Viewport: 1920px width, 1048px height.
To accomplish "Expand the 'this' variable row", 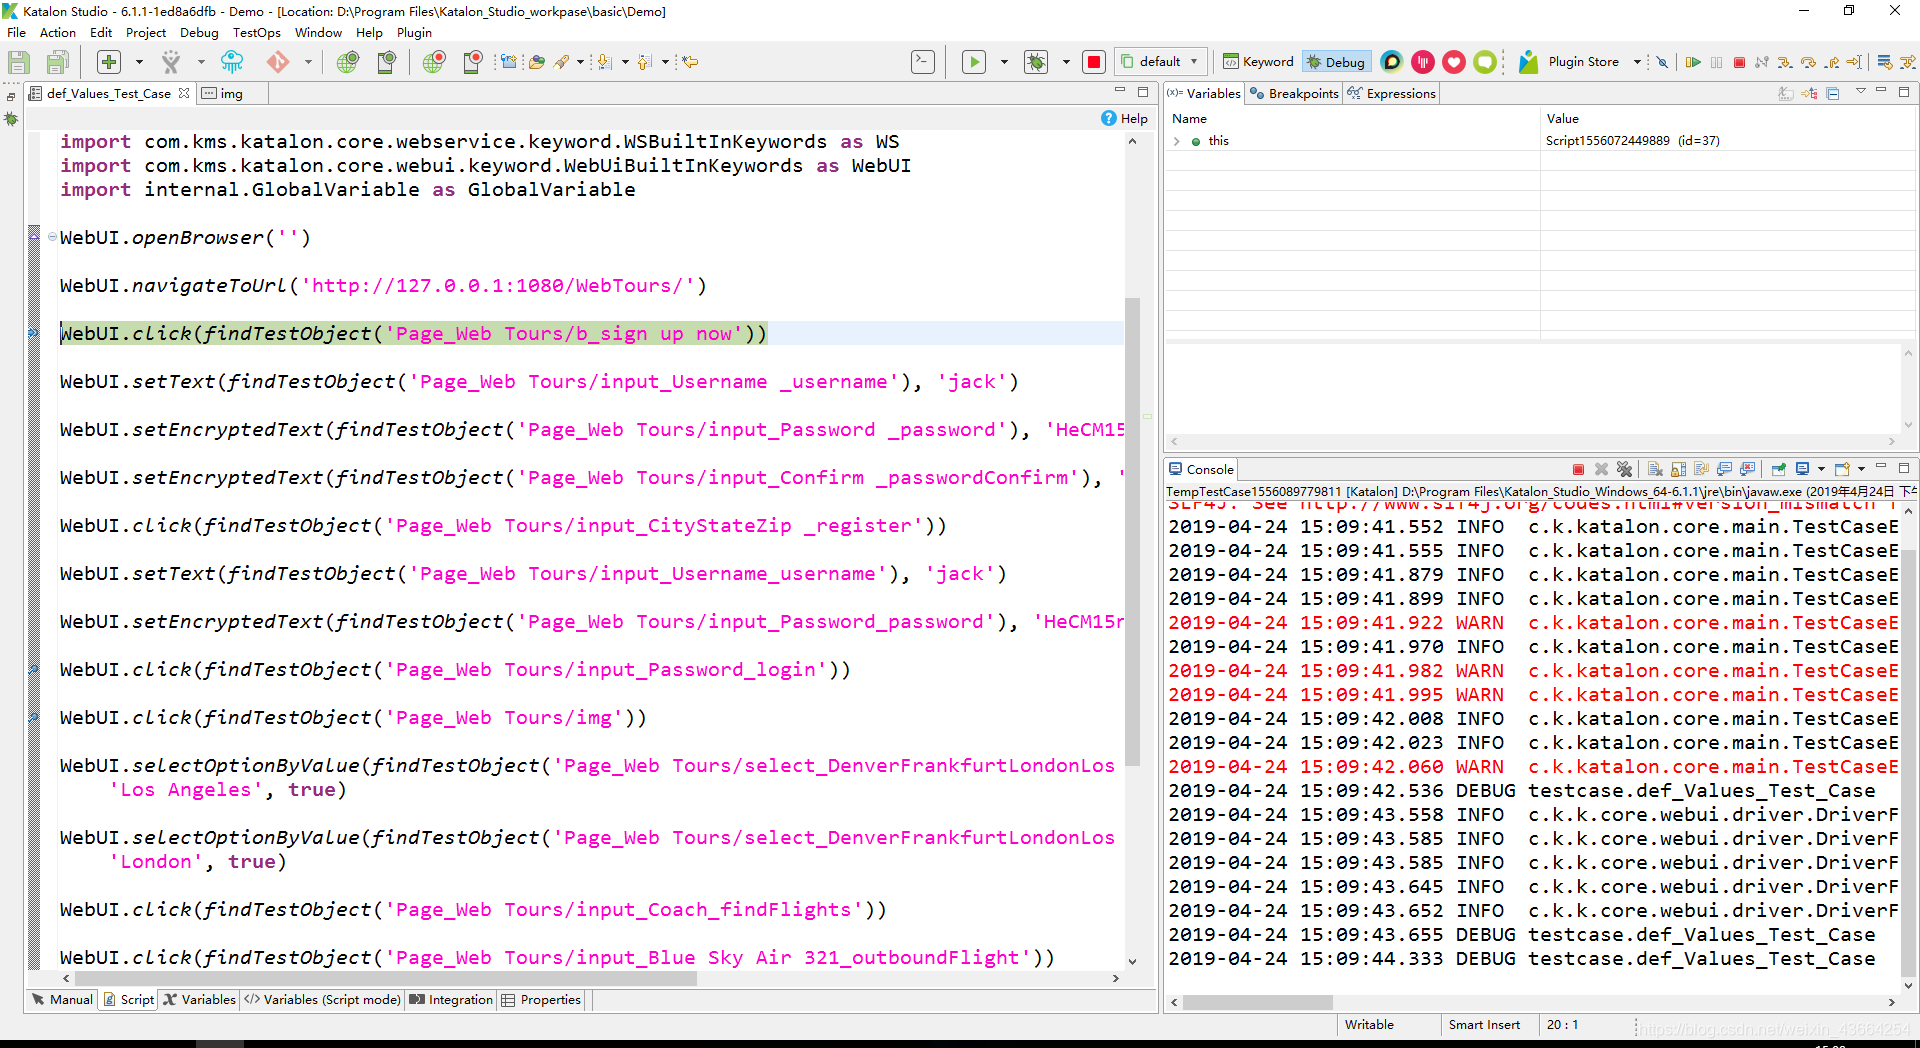I will (x=1177, y=141).
